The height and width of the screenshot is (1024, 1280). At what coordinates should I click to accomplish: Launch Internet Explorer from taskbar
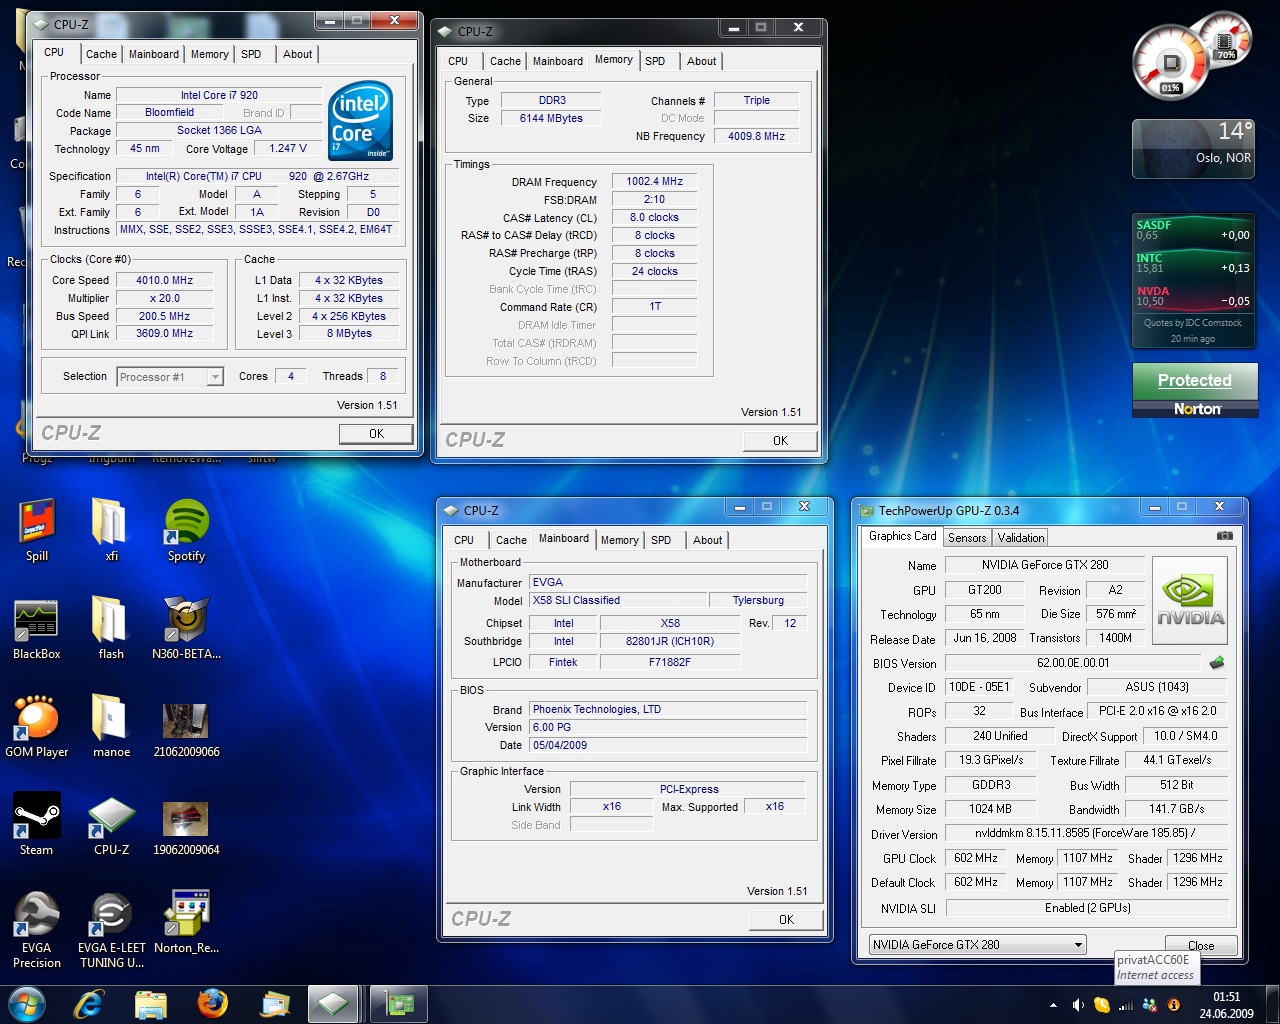pyautogui.click(x=89, y=1003)
